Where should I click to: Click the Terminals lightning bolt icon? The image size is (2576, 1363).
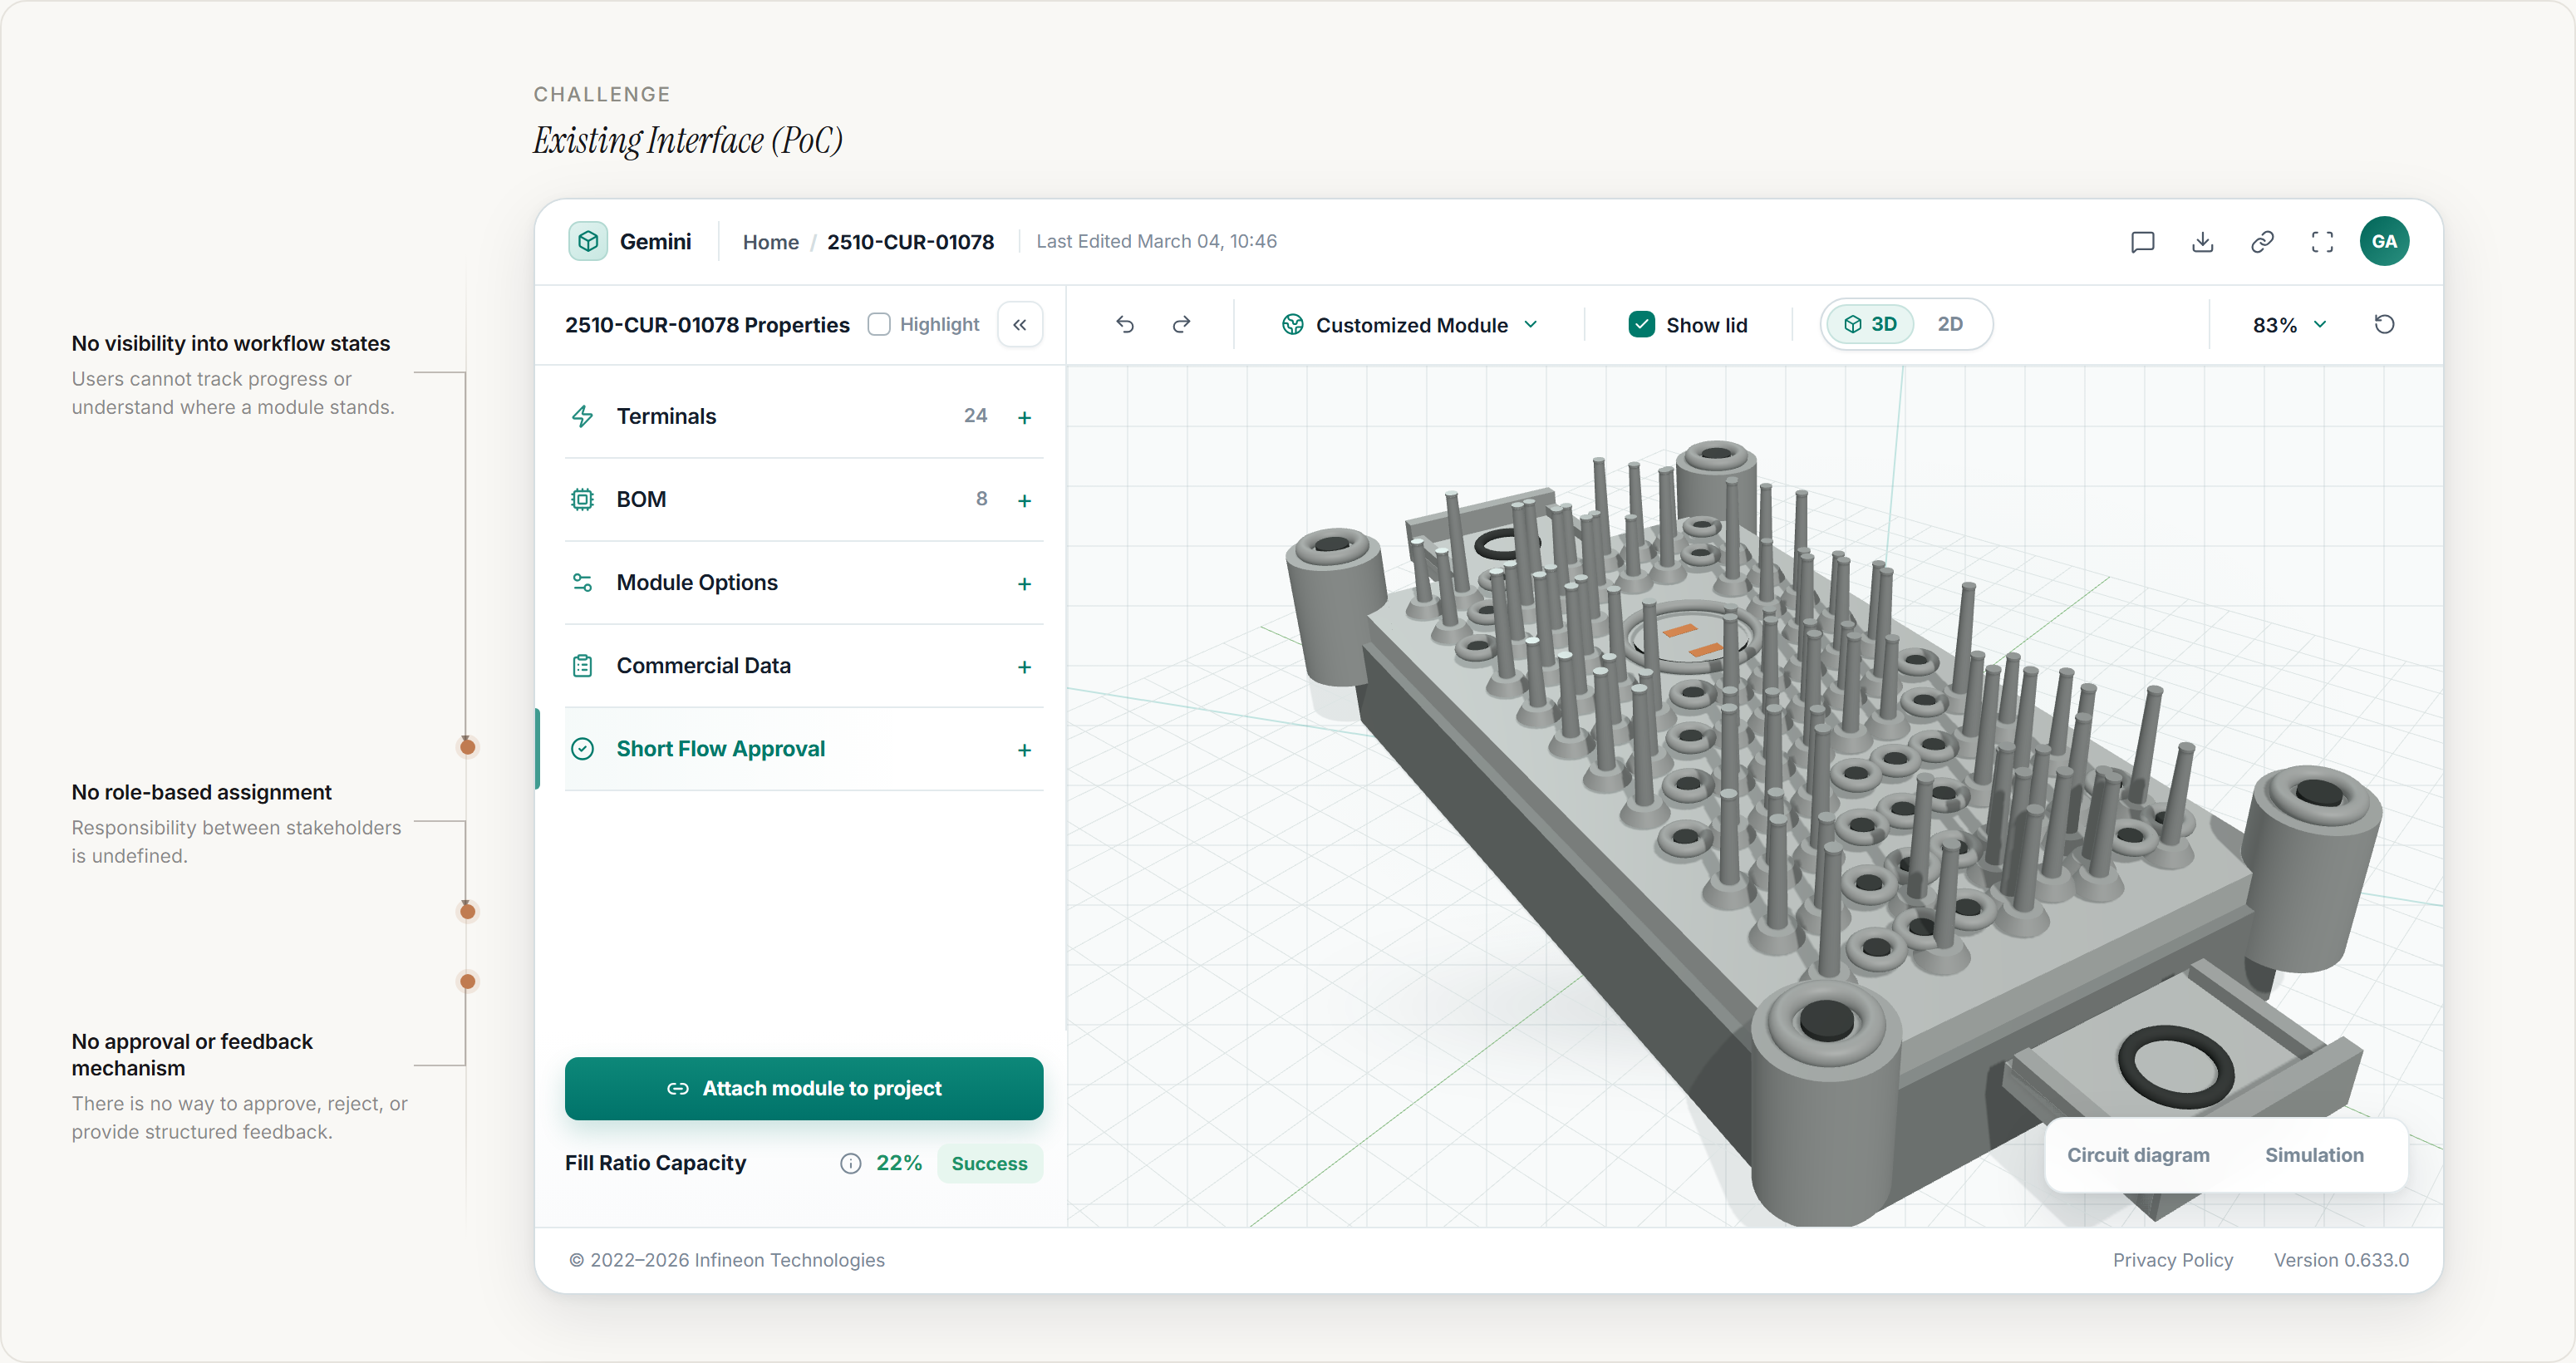(582, 416)
